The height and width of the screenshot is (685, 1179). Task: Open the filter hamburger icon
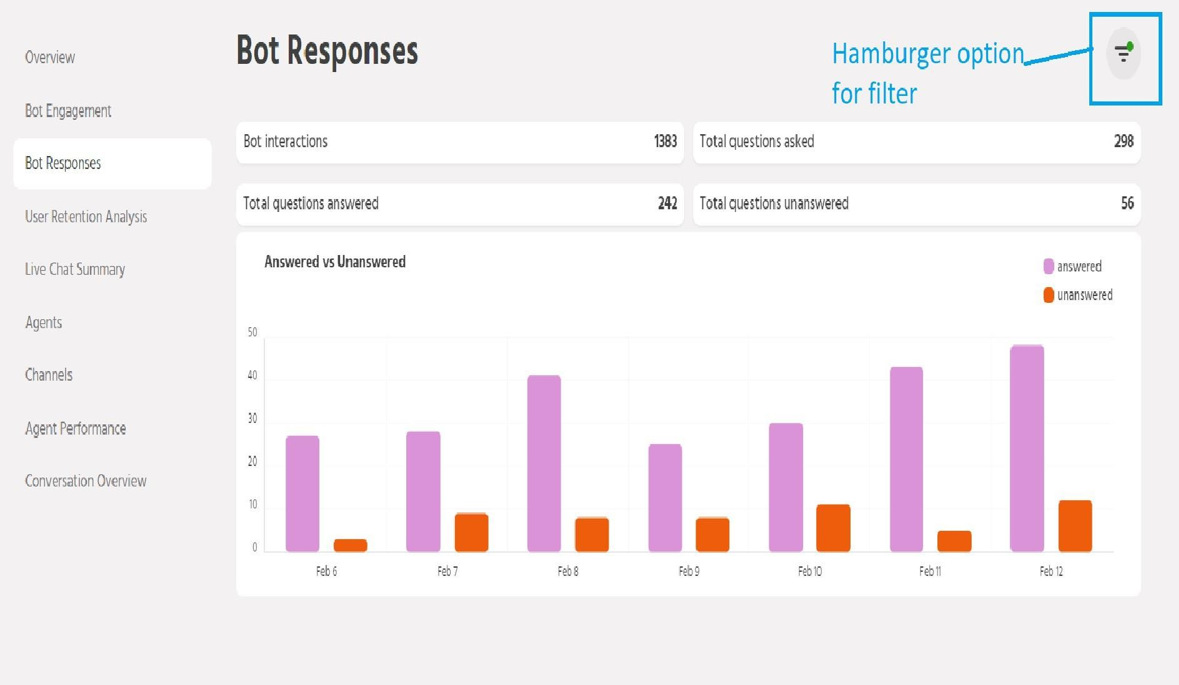(x=1124, y=54)
